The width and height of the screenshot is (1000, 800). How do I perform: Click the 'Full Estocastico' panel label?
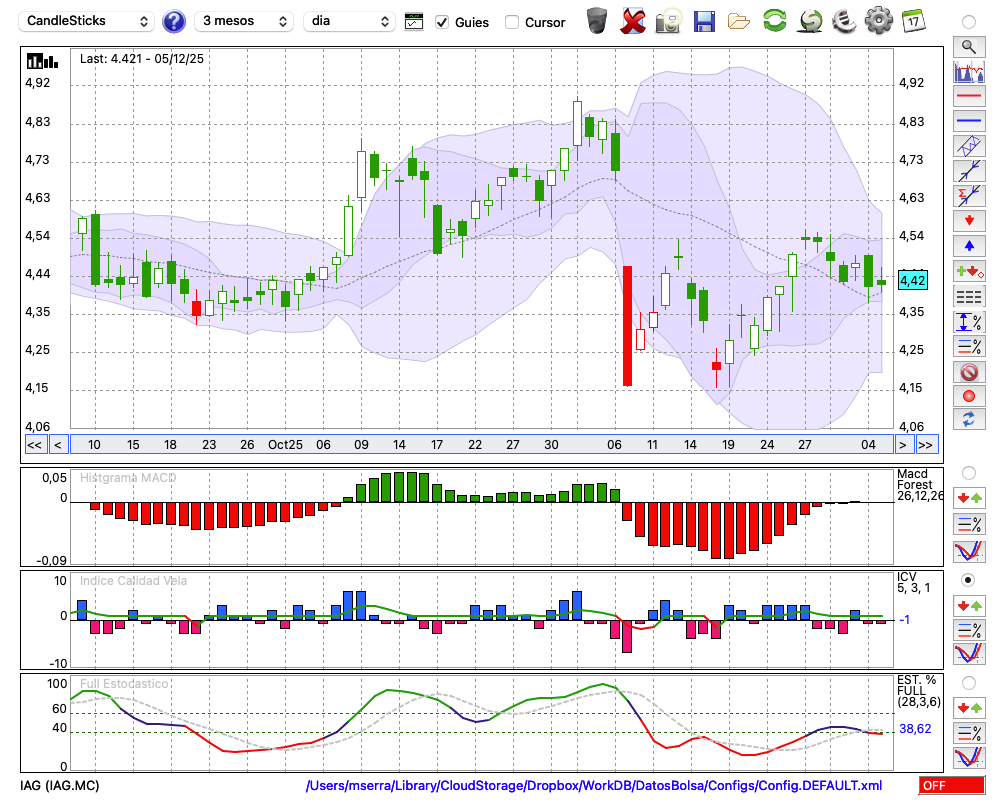coord(124,684)
